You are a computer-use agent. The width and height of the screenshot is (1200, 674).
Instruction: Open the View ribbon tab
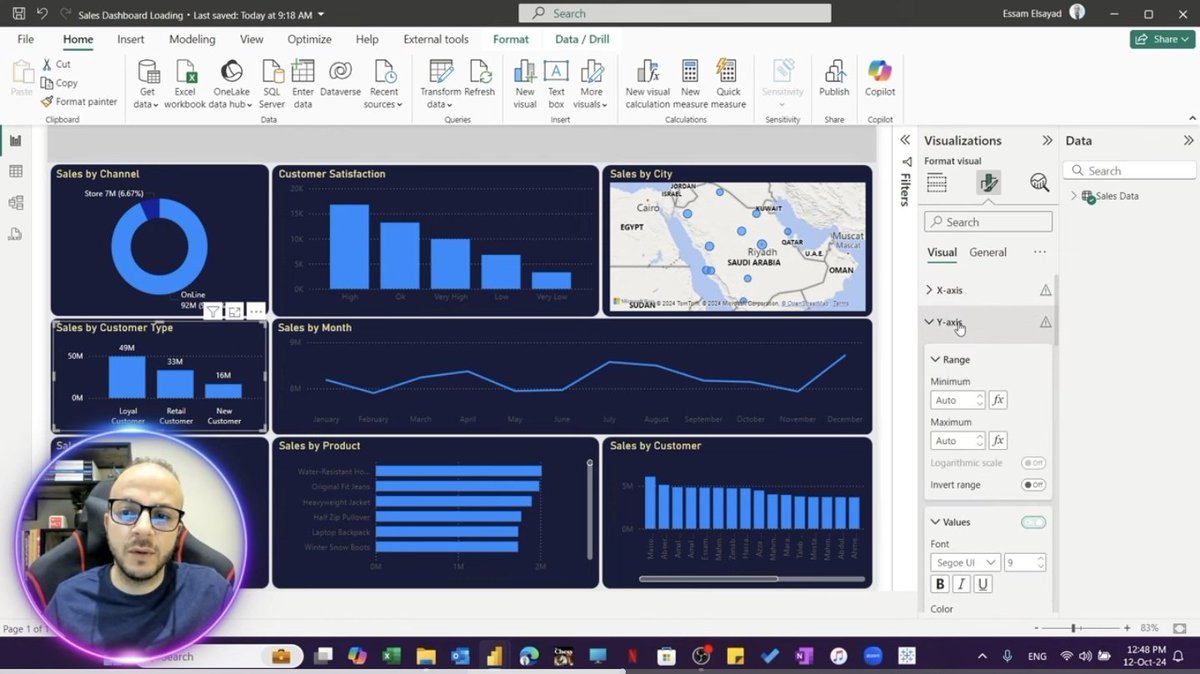(x=252, y=39)
